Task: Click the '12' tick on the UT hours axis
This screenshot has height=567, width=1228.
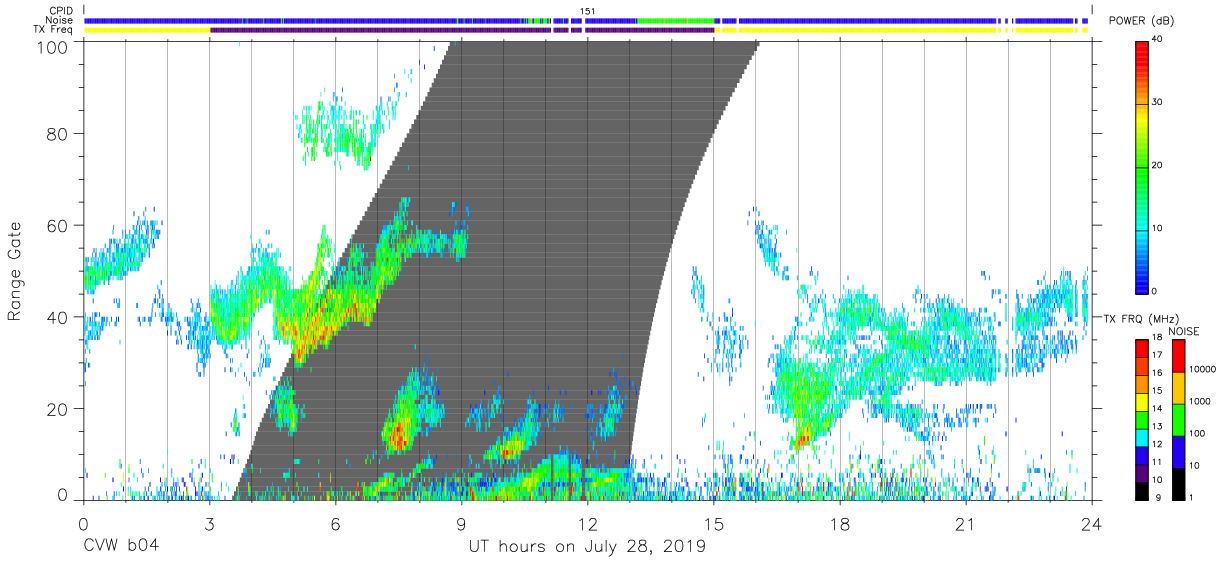Action: click(x=587, y=524)
